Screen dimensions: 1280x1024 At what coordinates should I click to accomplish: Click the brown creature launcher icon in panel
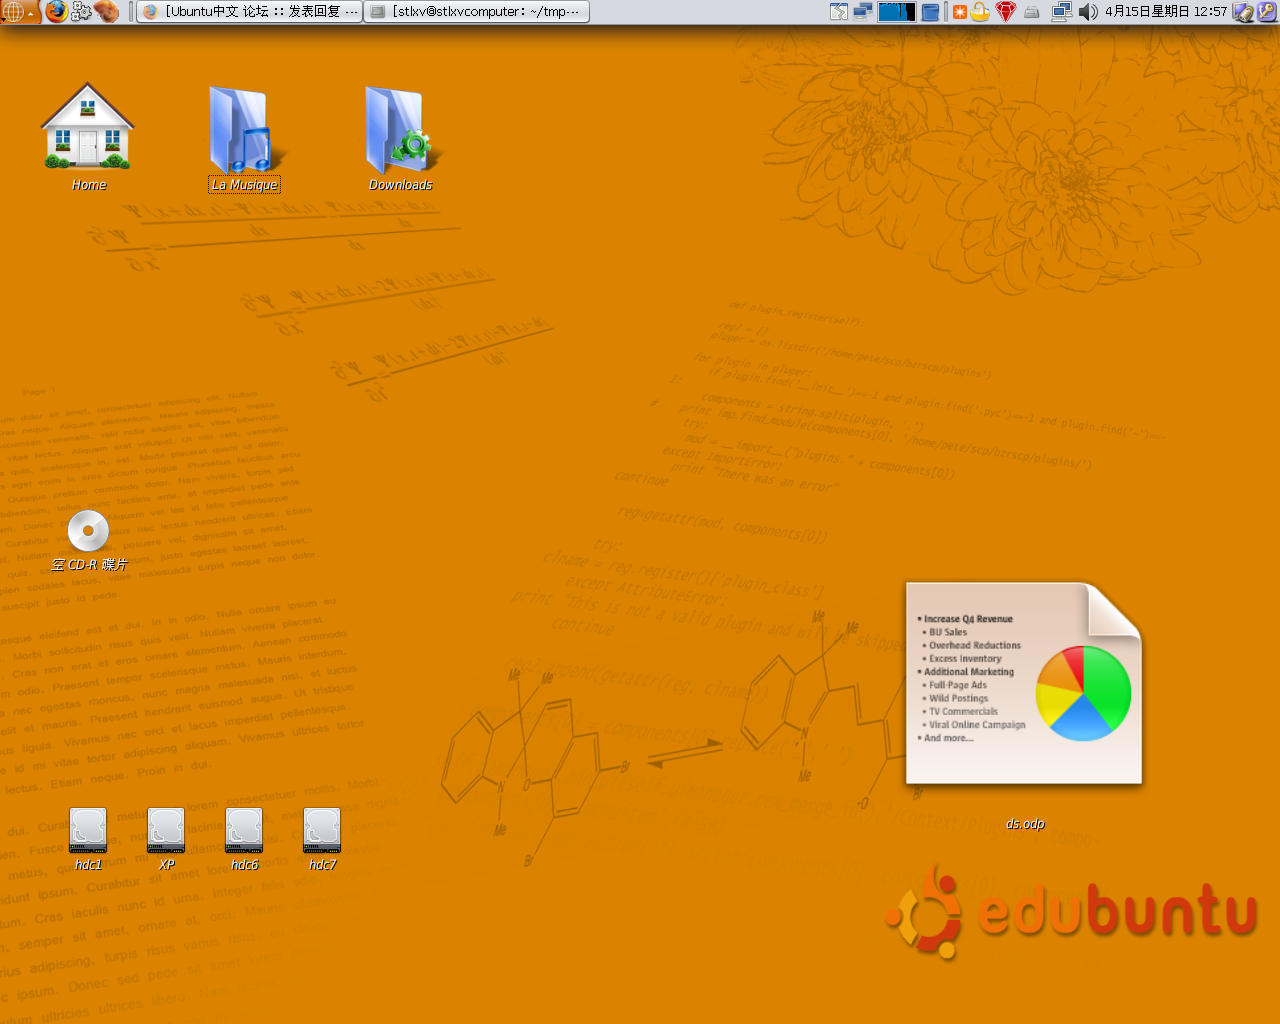(107, 12)
